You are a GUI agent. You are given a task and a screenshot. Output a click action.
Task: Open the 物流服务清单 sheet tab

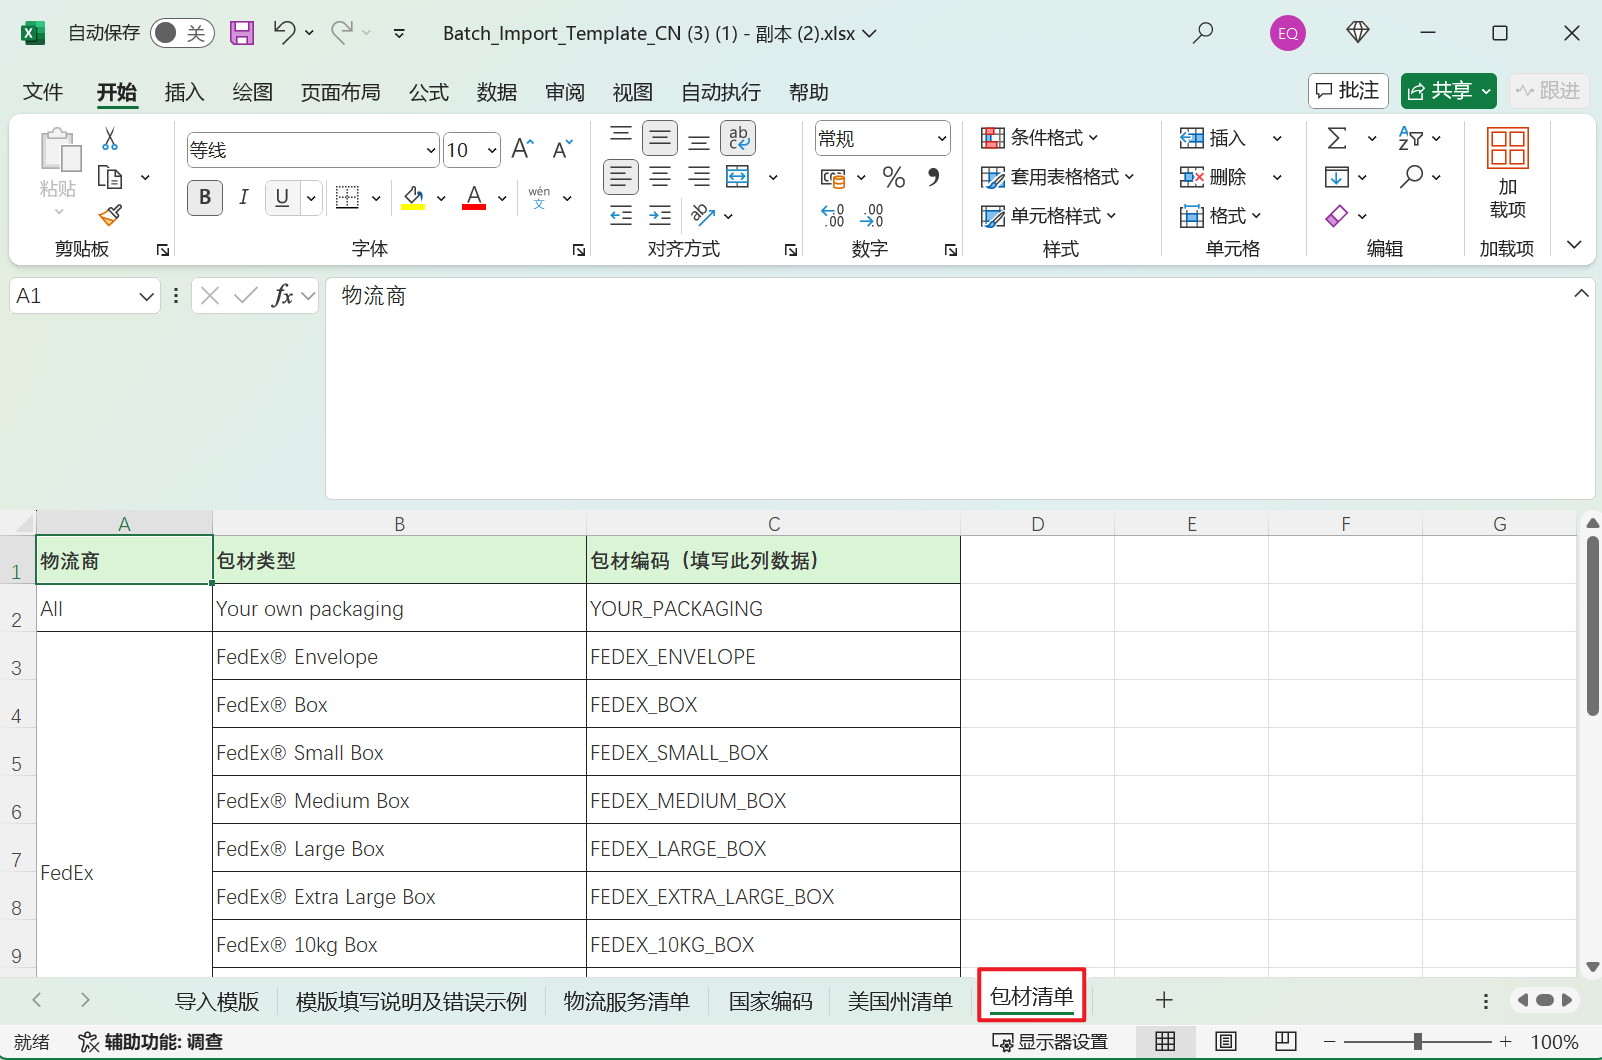click(627, 1001)
